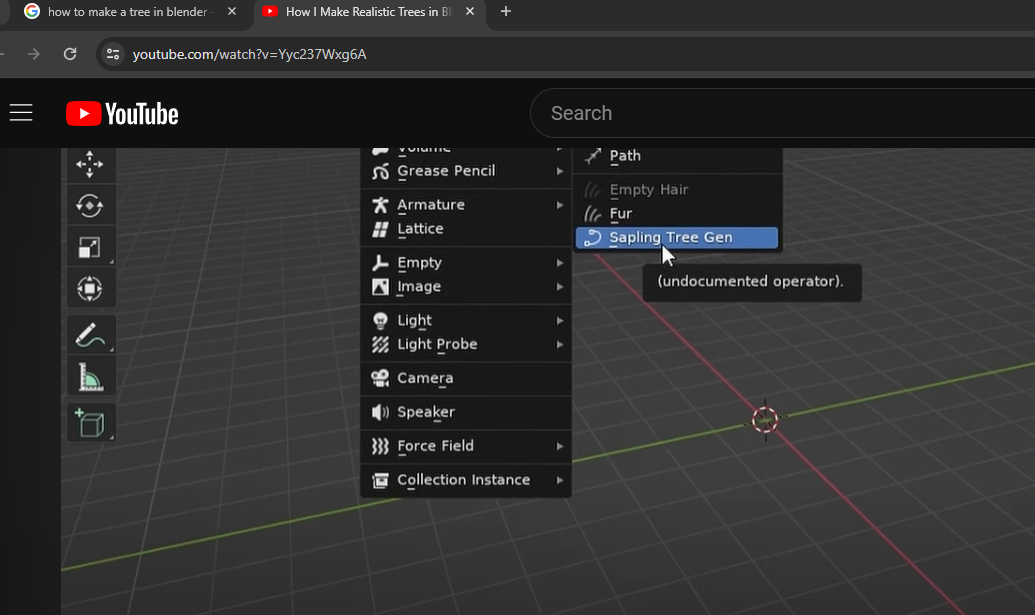Close the YouTube video tab
The width and height of the screenshot is (1035, 615).
tap(470, 11)
